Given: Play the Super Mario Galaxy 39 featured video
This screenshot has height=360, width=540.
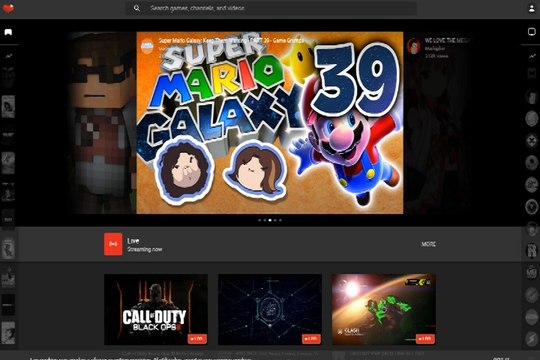Looking at the screenshot, I should (270, 123).
